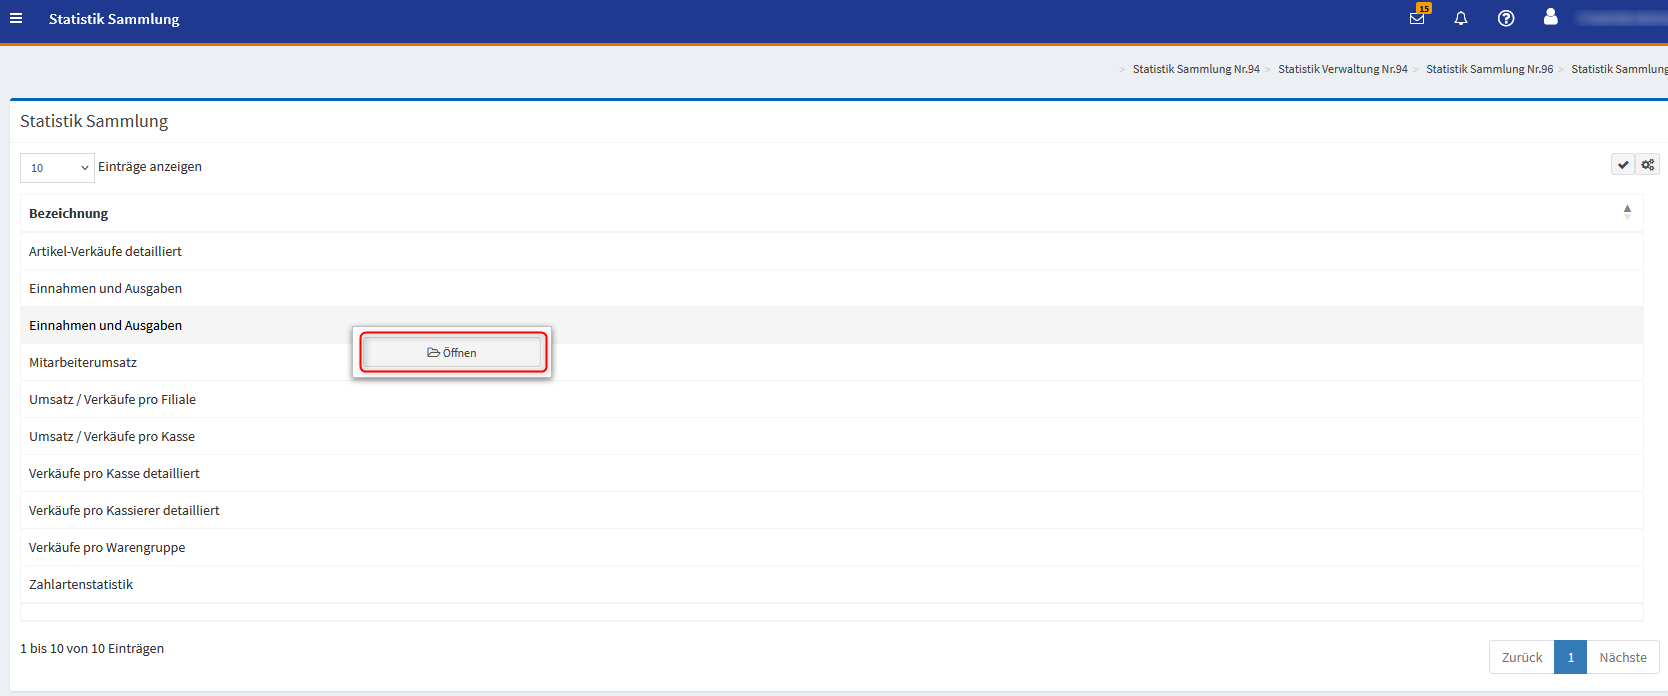Select the Verkäufe pro Warengruppe row
Viewport: 1668px width, 696px height.
(107, 547)
